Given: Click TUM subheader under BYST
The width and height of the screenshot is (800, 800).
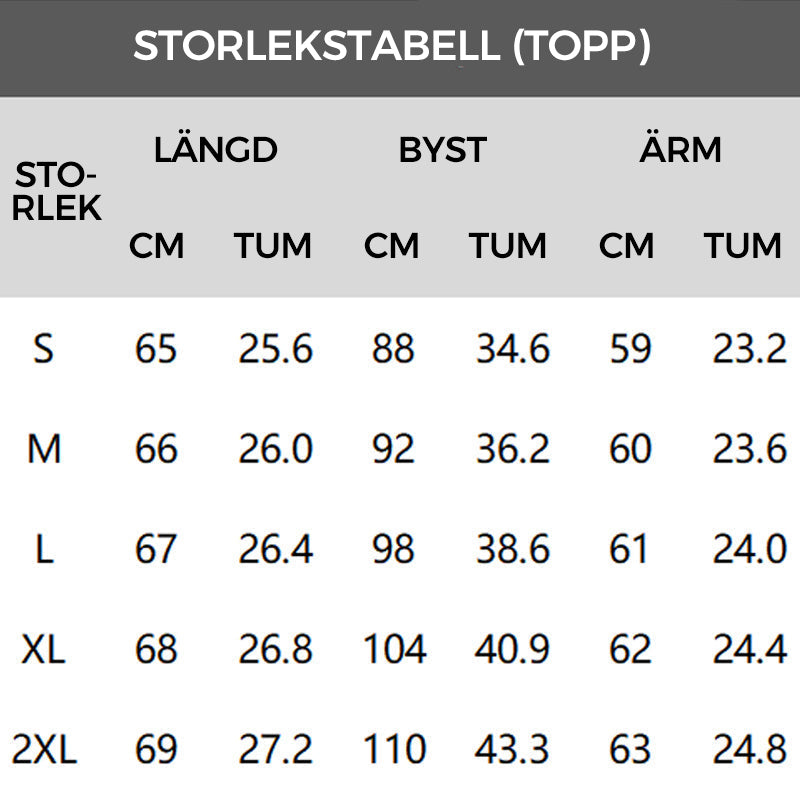Looking at the screenshot, I should point(508,246).
